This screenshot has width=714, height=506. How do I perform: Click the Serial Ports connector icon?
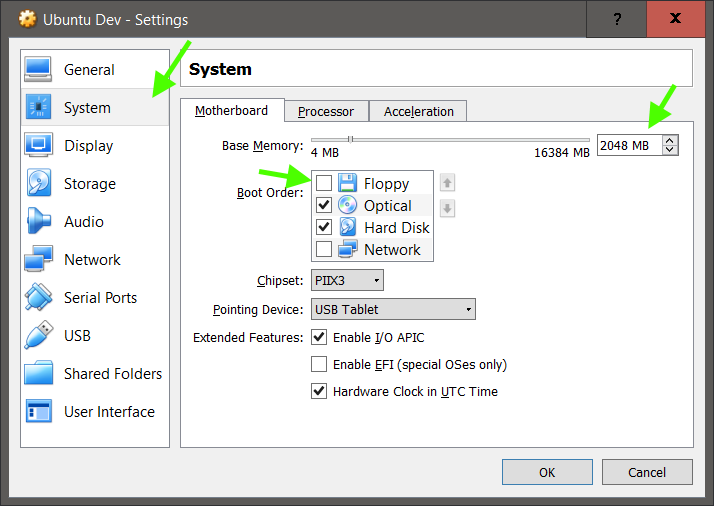pyautogui.click(x=38, y=297)
